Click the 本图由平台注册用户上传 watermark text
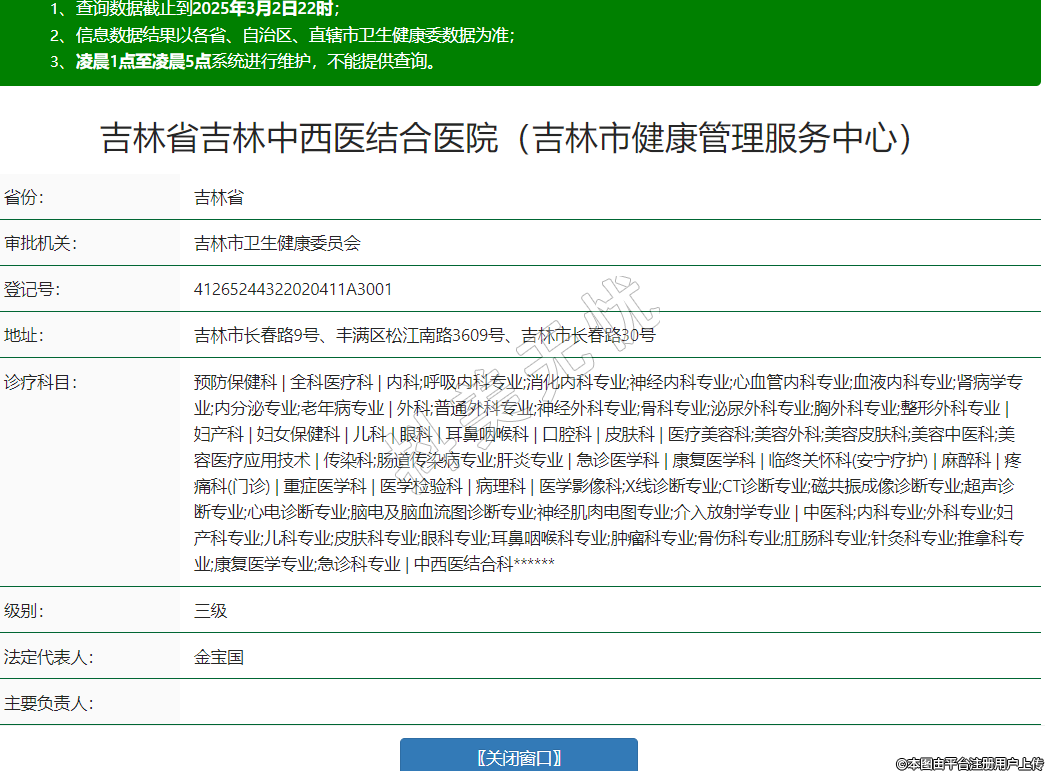This screenshot has width=1045, height=771. click(968, 763)
